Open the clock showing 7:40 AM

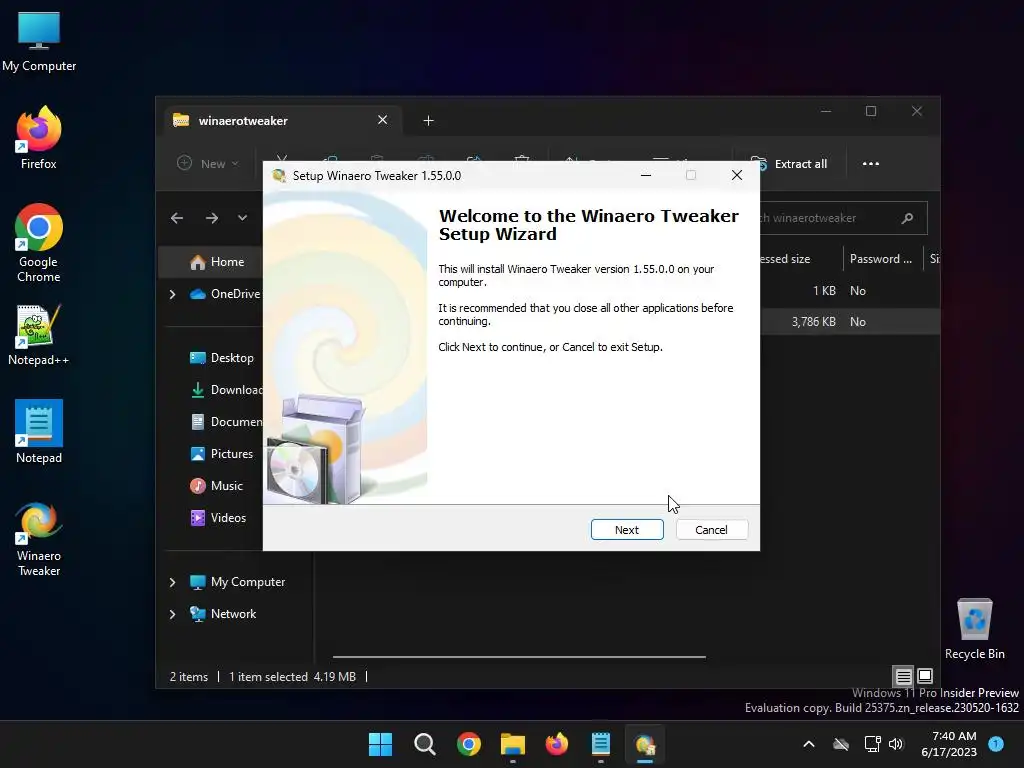pyautogui.click(x=949, y=744)
